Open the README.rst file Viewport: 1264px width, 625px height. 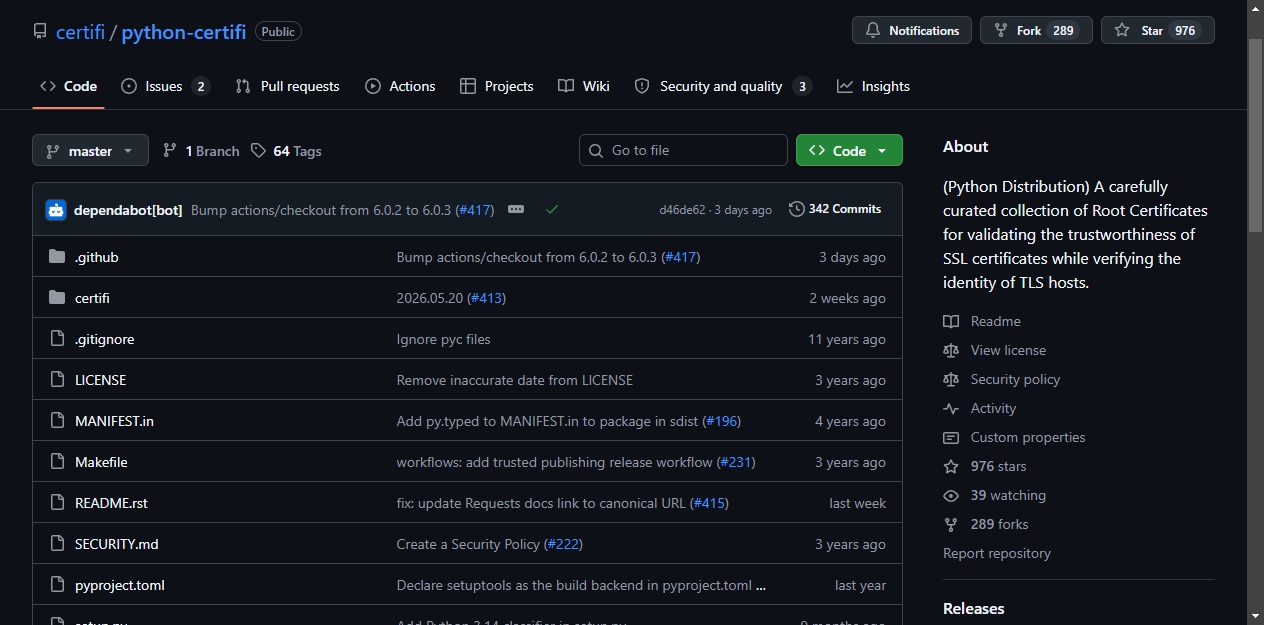click(x=111, y=503)
